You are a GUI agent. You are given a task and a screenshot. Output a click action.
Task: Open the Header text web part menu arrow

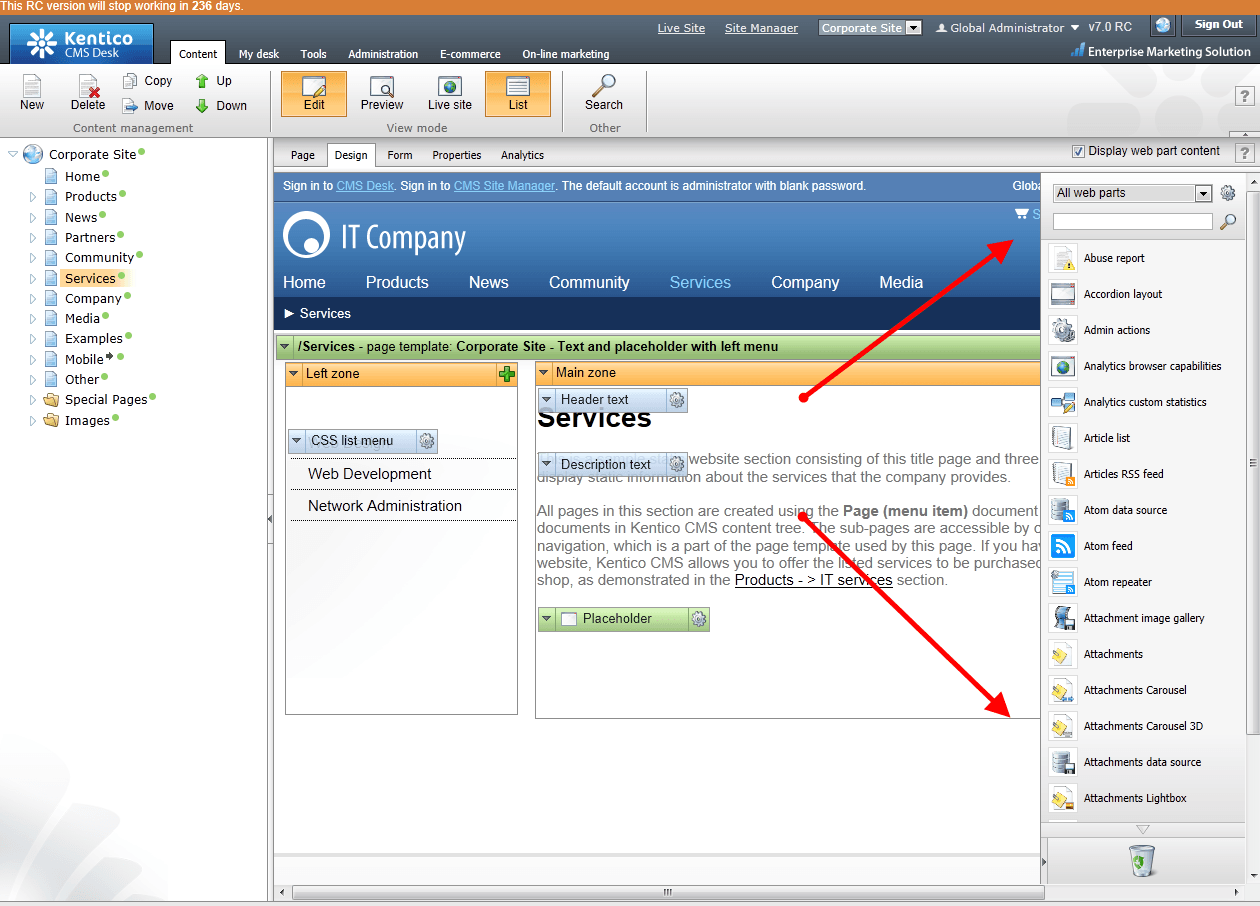547,400
